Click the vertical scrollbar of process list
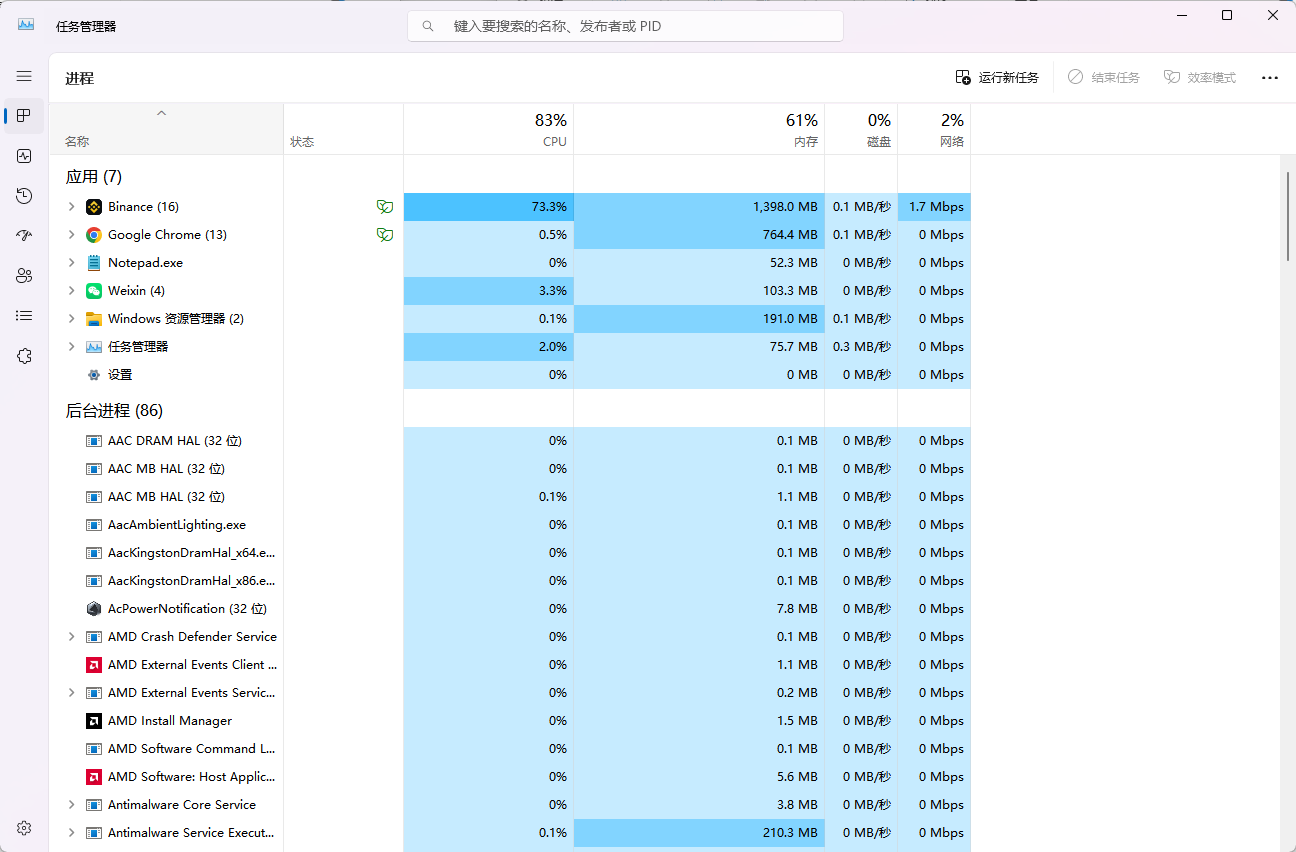 (x=1287, y=215)
